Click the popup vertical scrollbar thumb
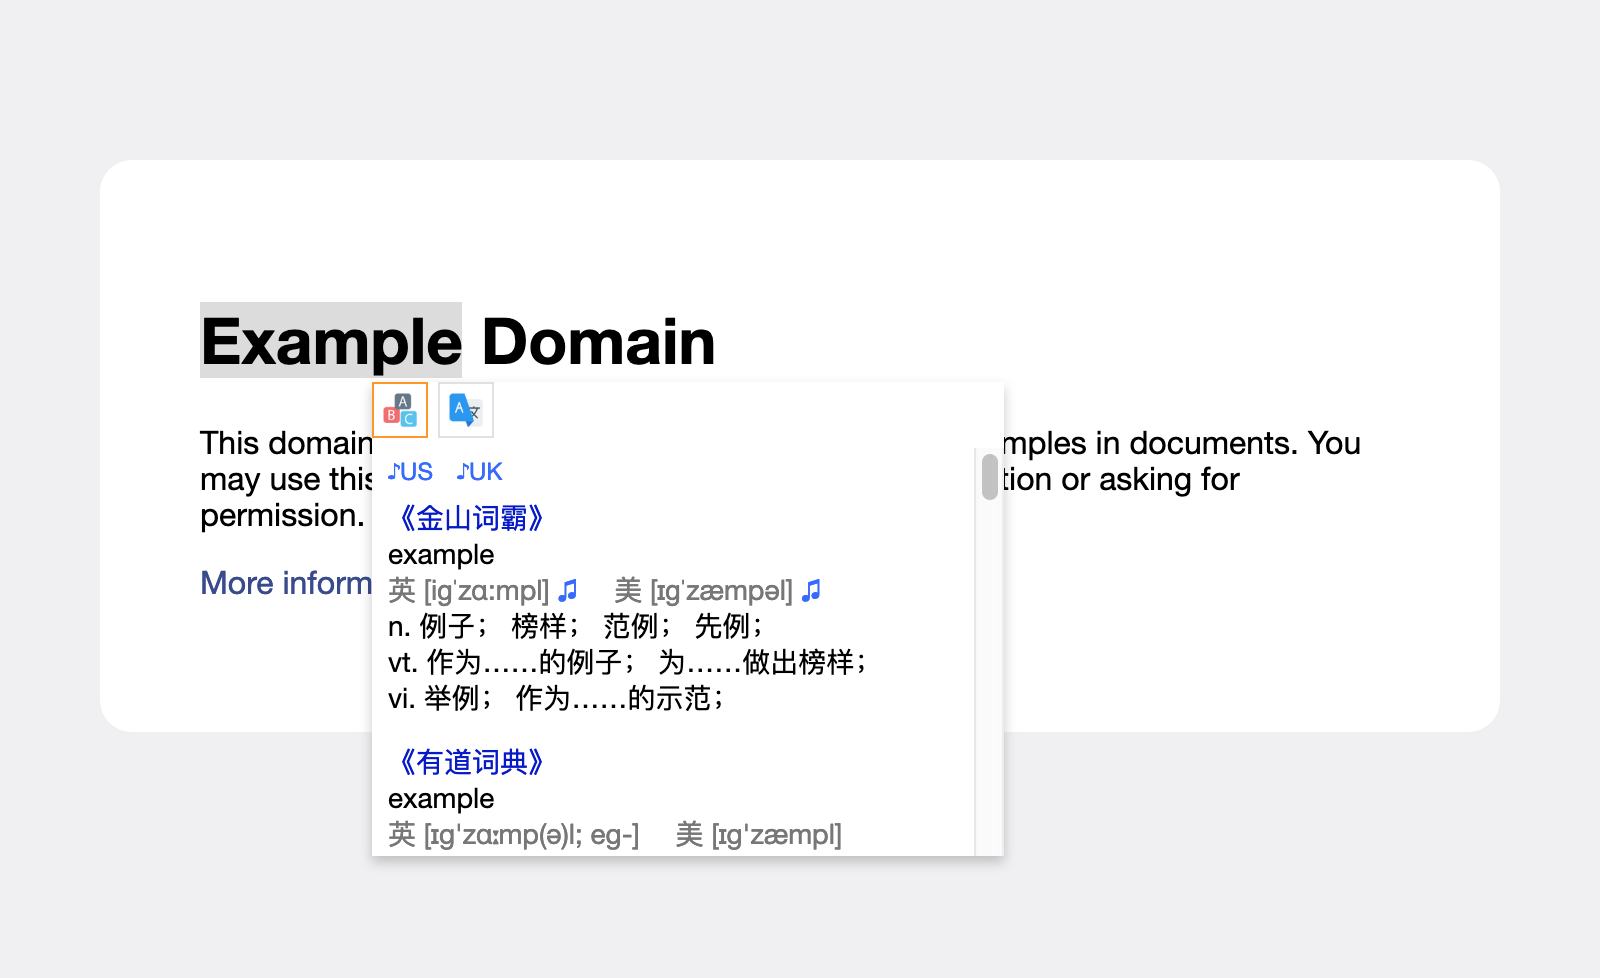 tap(990, 477)
